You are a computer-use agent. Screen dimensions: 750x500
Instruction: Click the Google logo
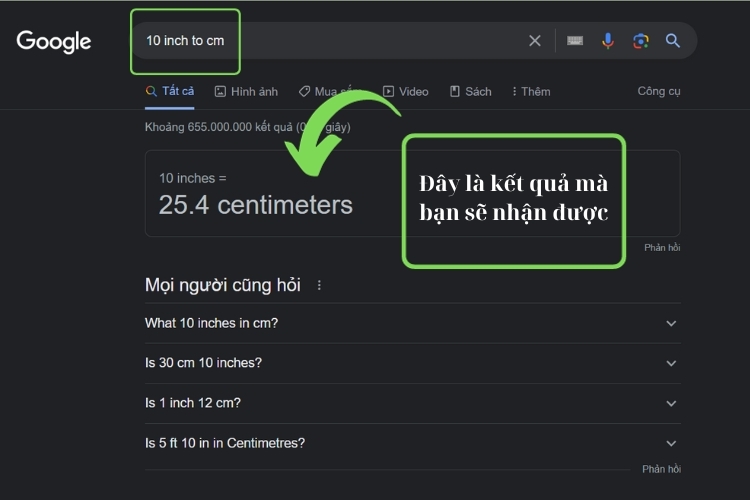pos(54,42)
